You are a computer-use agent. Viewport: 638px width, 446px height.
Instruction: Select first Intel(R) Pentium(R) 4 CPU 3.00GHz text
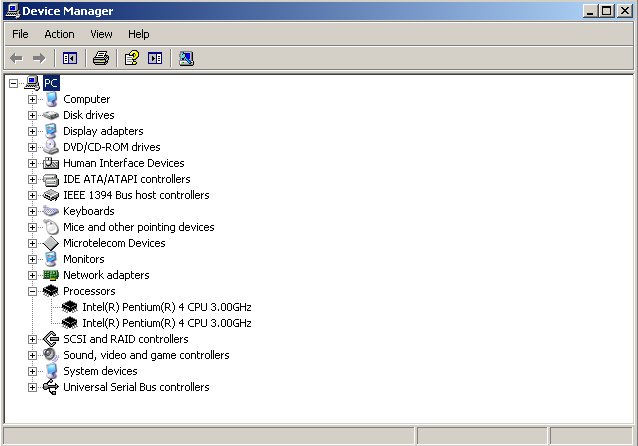click(167, 307)
